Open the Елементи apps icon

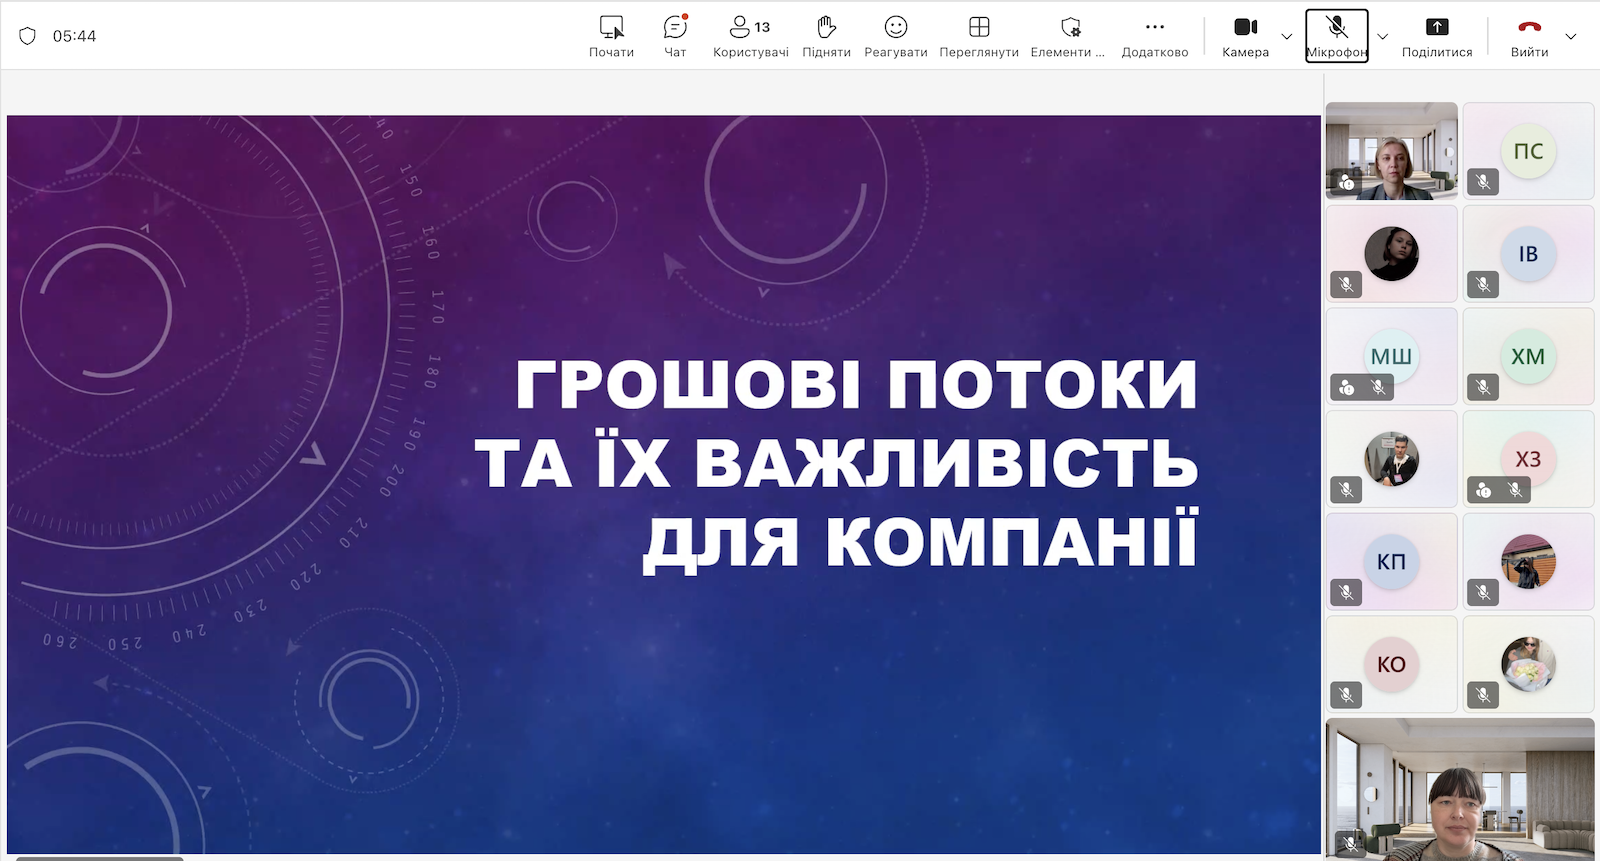(1069, 36)
